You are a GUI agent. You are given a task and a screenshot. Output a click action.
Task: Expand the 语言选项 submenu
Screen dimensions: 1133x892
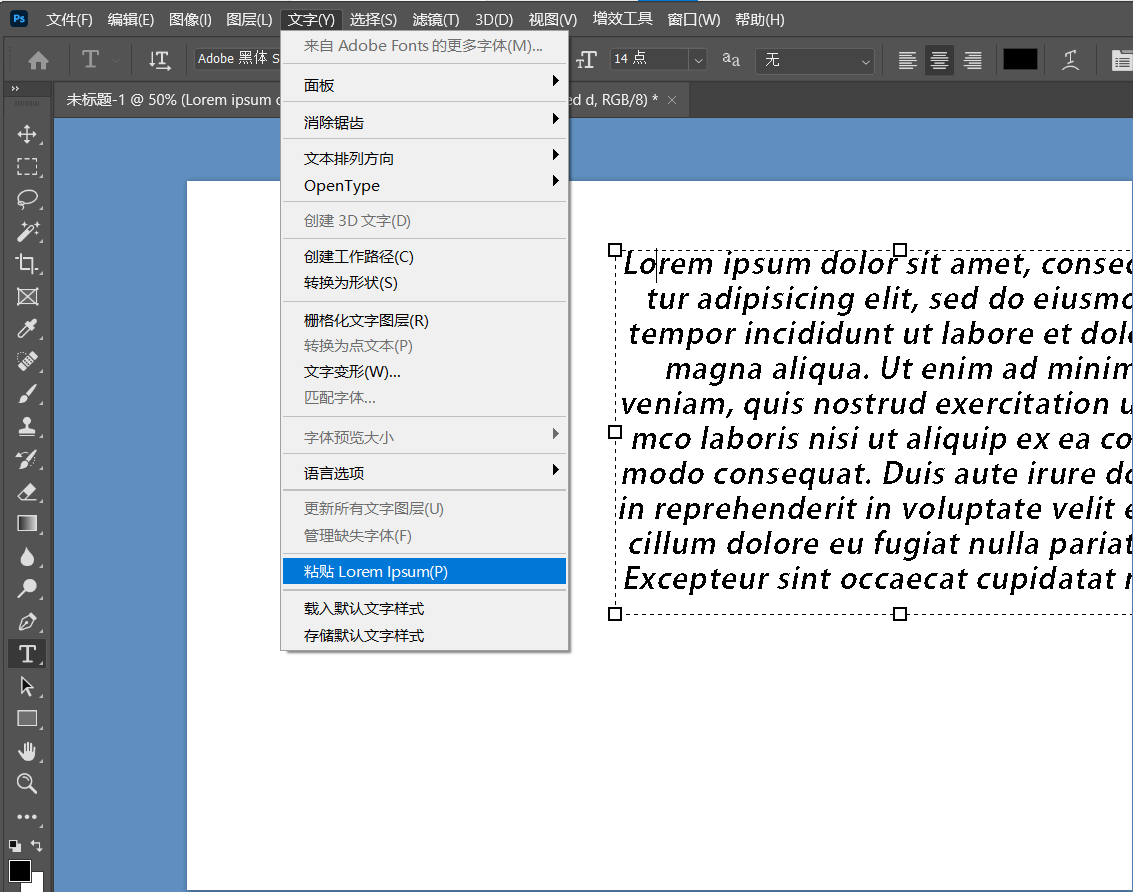point(424,473)
